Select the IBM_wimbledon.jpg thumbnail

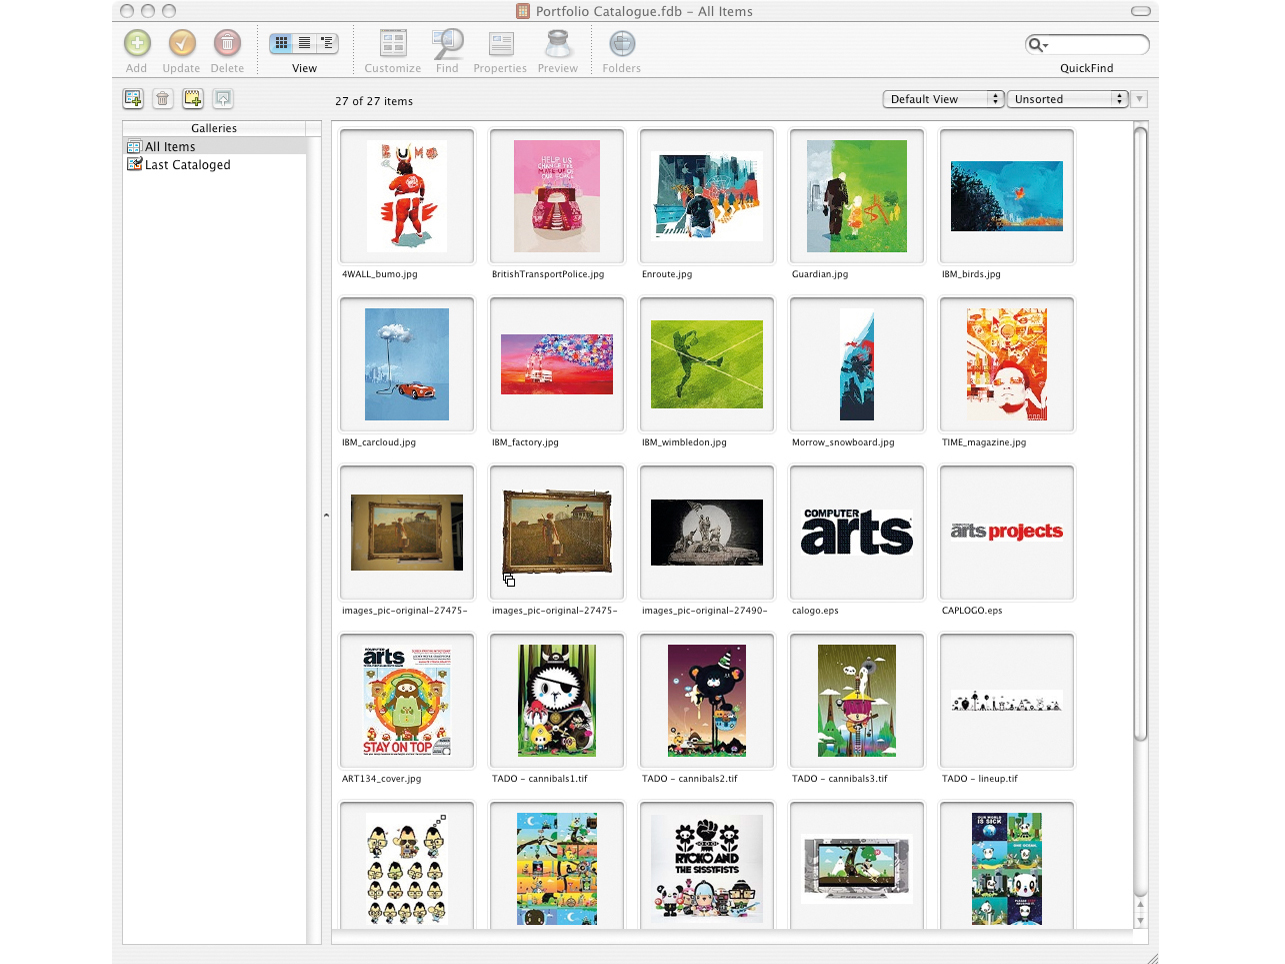707,364
